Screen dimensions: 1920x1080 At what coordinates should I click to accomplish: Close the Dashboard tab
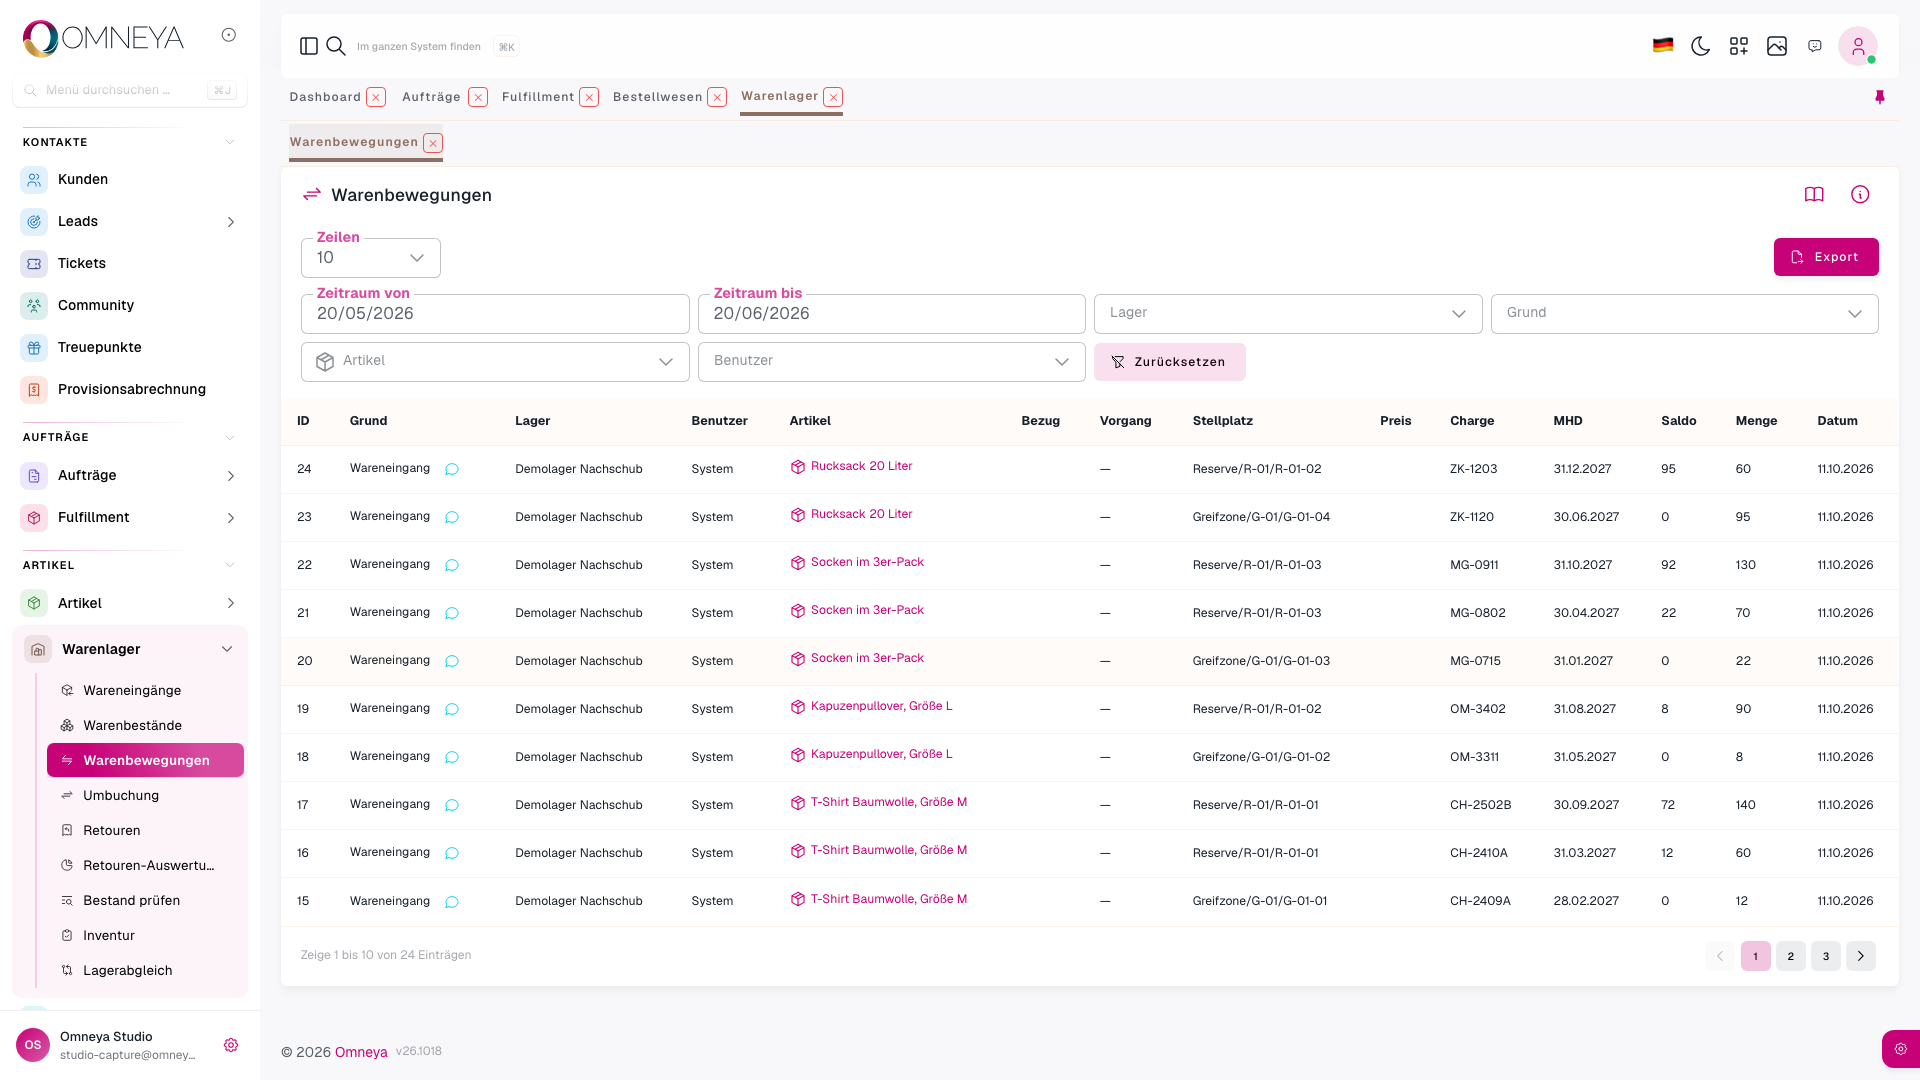click(376, 97)
